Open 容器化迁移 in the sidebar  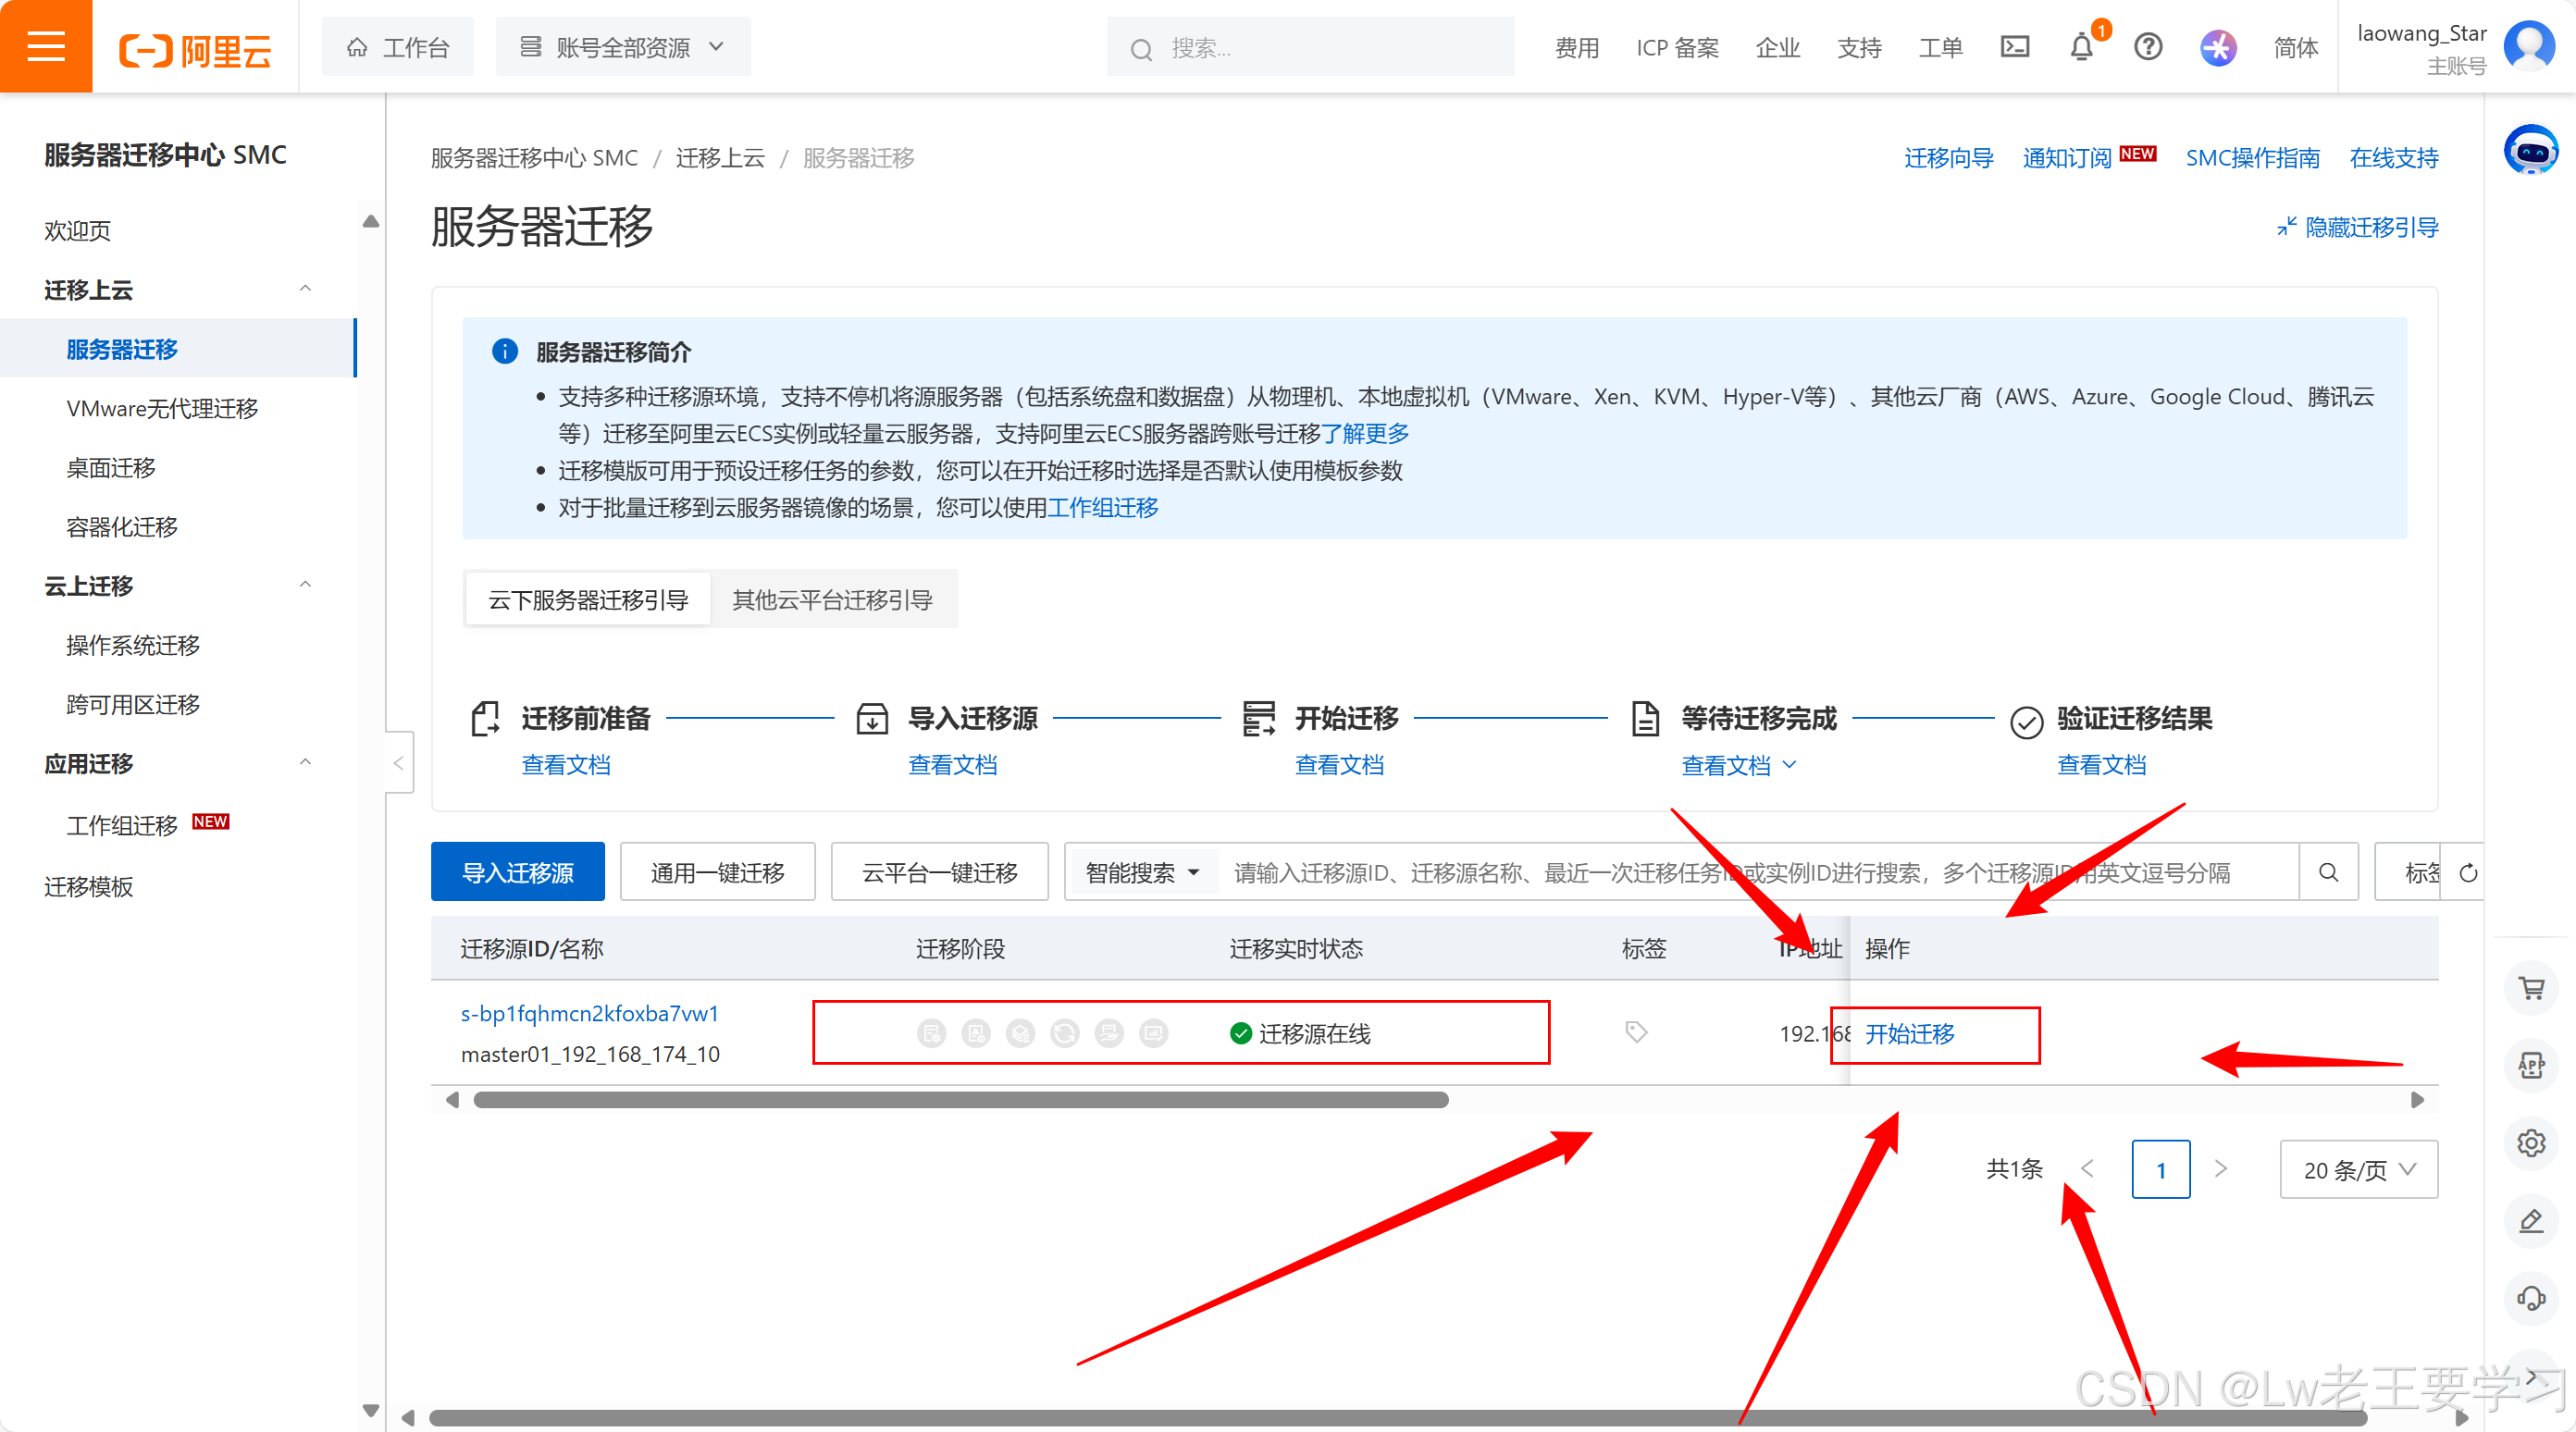(x=121, y=527)
